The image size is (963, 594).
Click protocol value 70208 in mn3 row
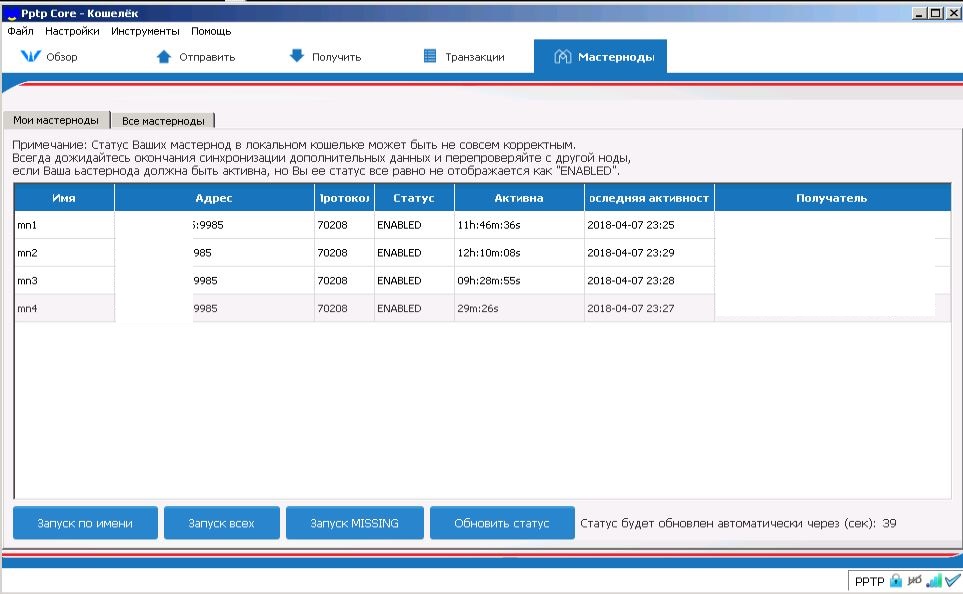(332, 280)
